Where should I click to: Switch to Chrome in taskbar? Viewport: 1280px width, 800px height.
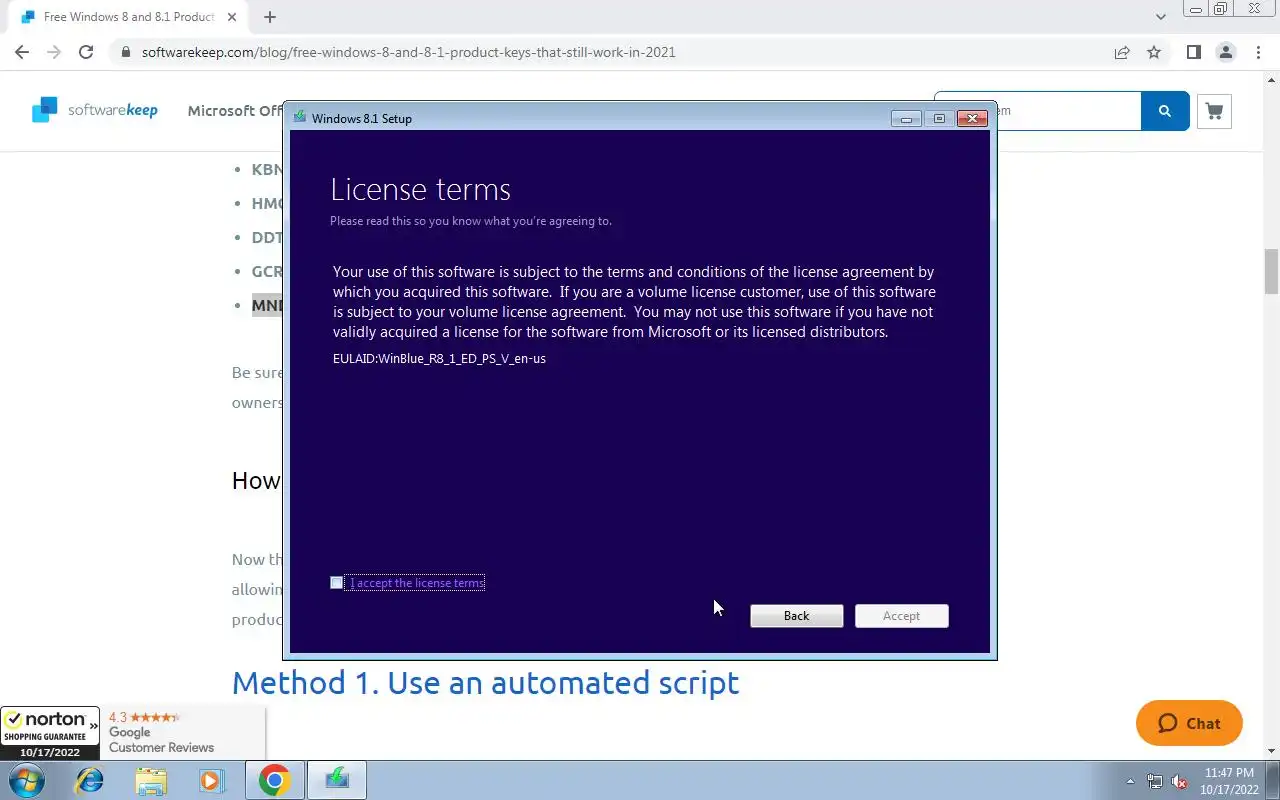coord(275,780)
